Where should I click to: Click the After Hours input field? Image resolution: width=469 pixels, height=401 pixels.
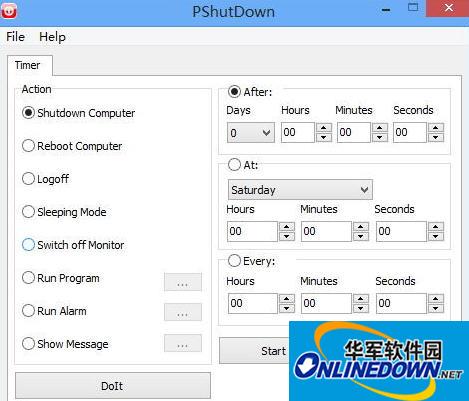coord(298,133)
